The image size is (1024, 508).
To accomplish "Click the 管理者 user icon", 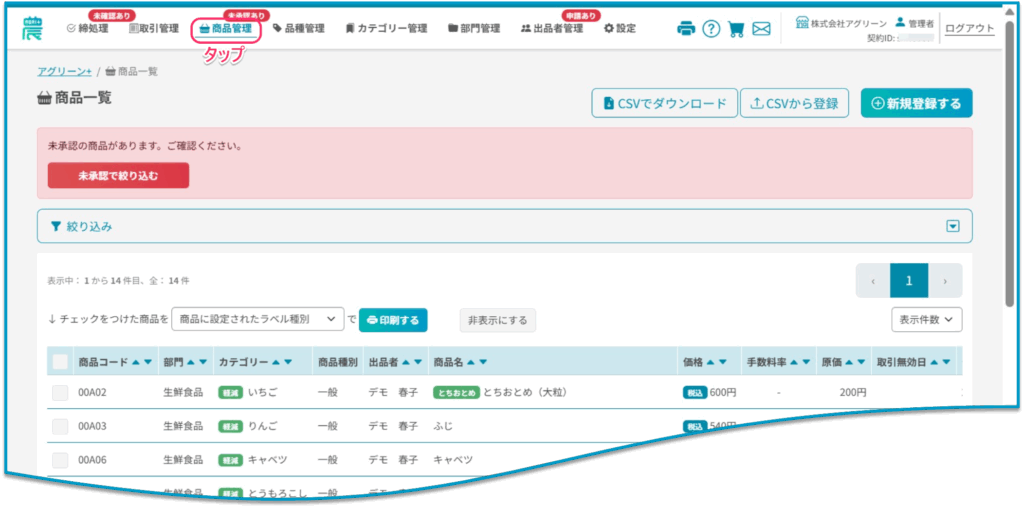I will pyautogui.click(x=900, y=22).
